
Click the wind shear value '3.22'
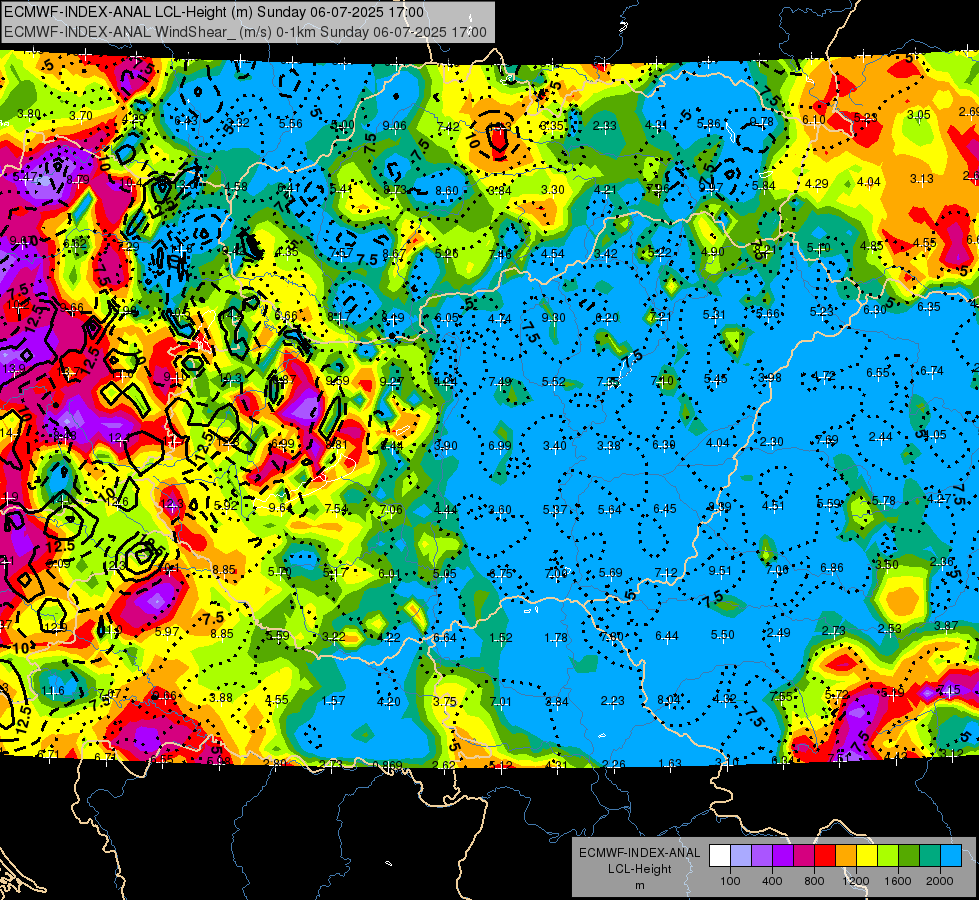[x=334, y=636]
